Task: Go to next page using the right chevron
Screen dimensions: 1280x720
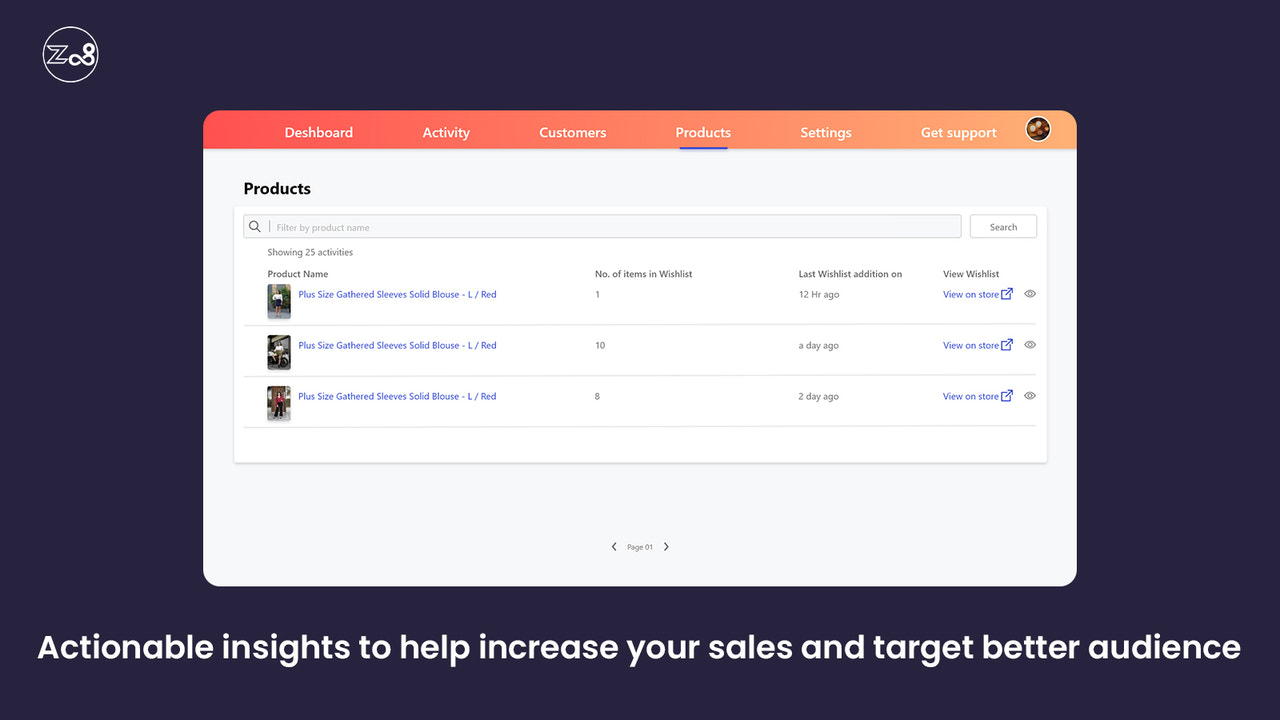Action: point(666,546)
